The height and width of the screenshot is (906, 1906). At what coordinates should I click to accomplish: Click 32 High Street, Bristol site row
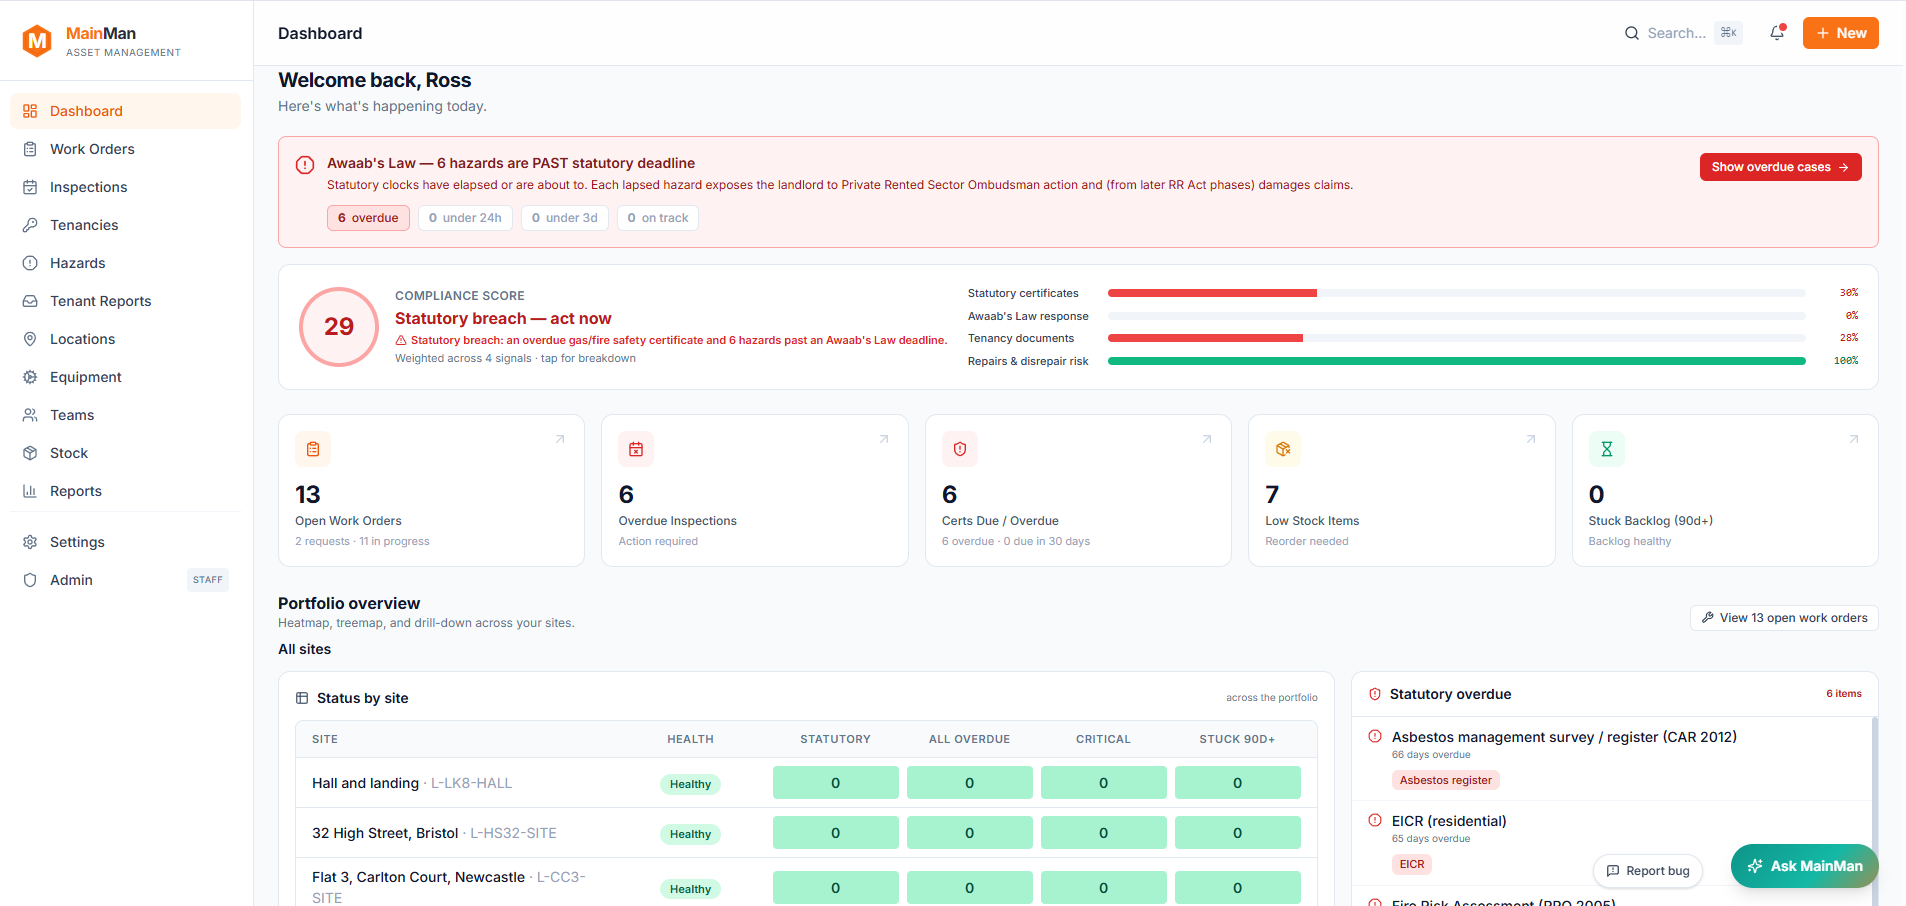click(806, 833)
